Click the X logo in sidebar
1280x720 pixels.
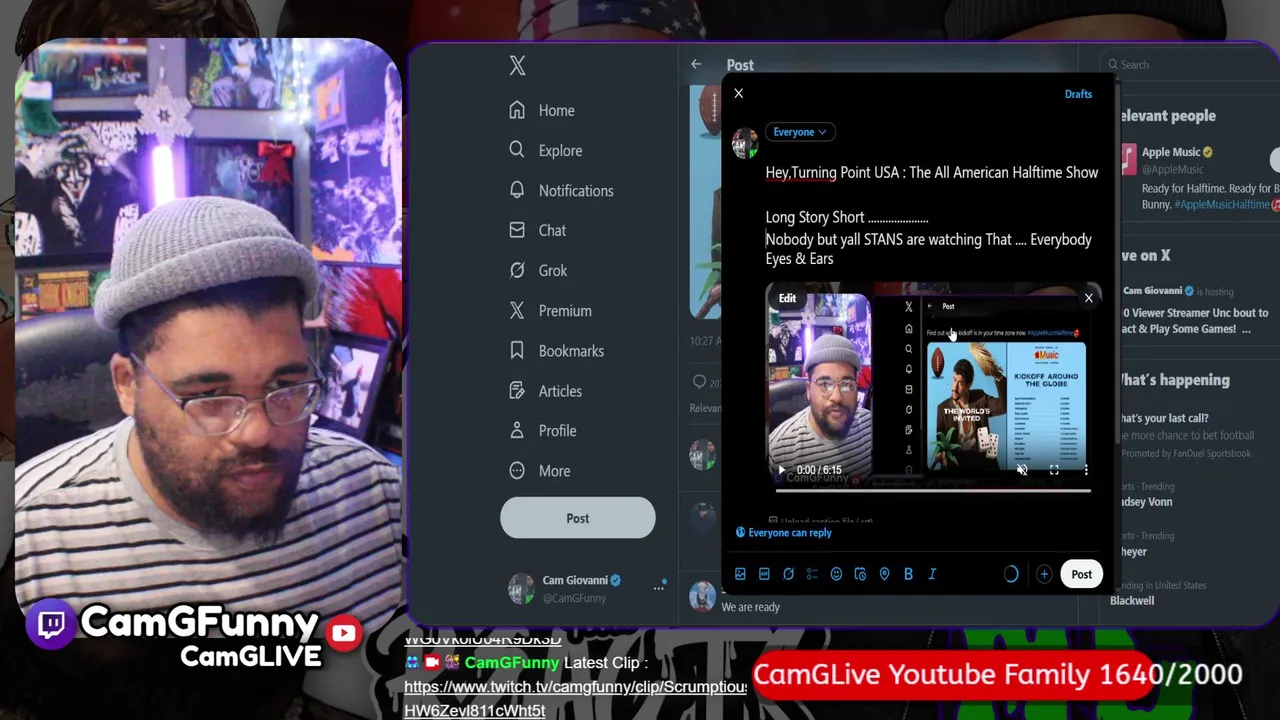point(517,66)
